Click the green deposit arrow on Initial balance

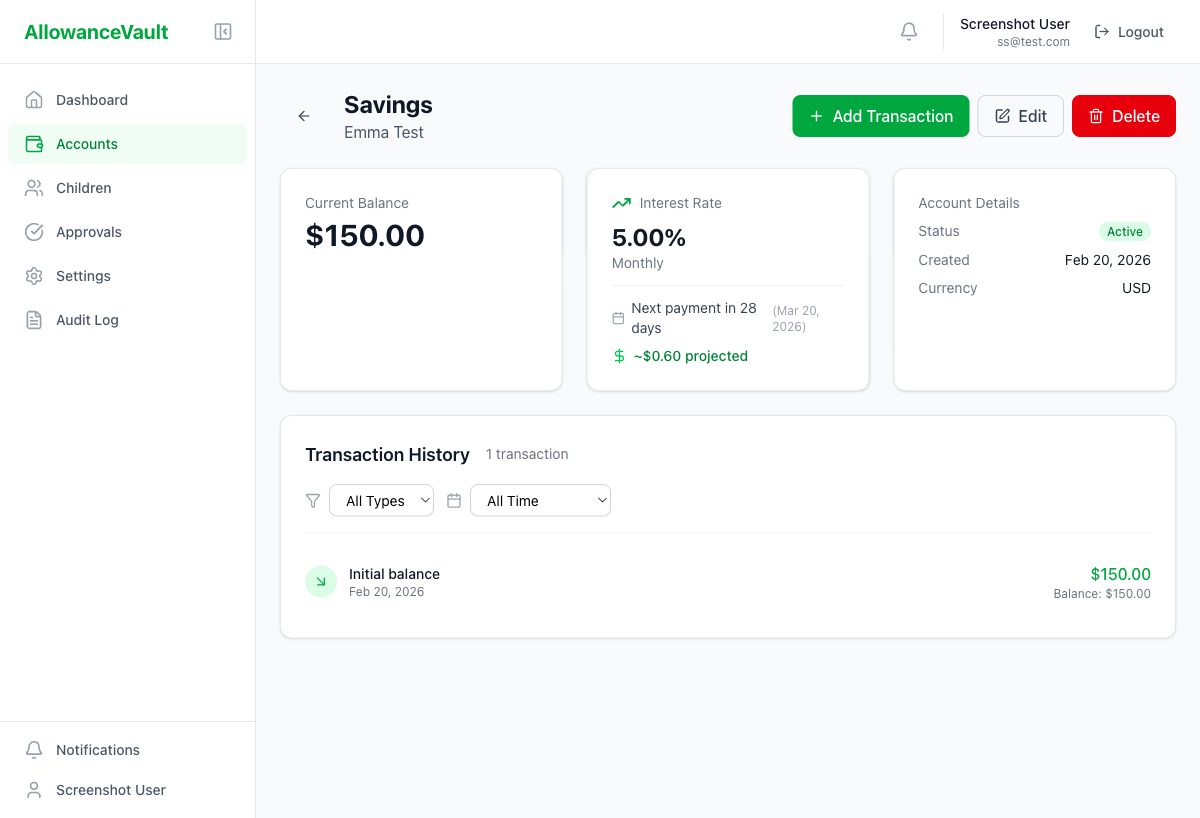(x=320, y=581)
